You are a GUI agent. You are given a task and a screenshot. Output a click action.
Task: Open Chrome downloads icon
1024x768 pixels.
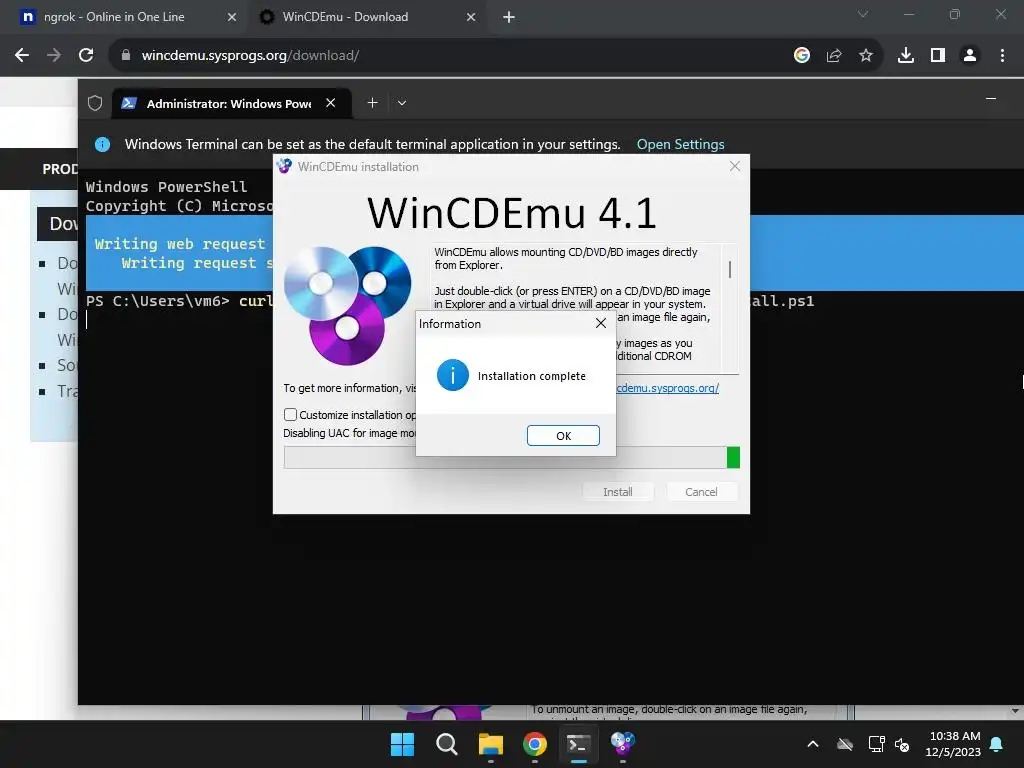tap(906, 56)
